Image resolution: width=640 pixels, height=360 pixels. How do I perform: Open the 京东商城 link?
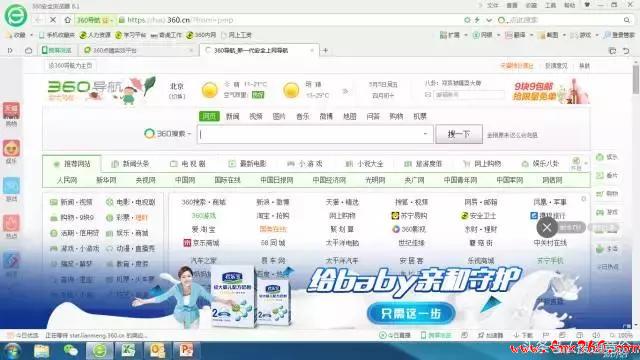202,243
